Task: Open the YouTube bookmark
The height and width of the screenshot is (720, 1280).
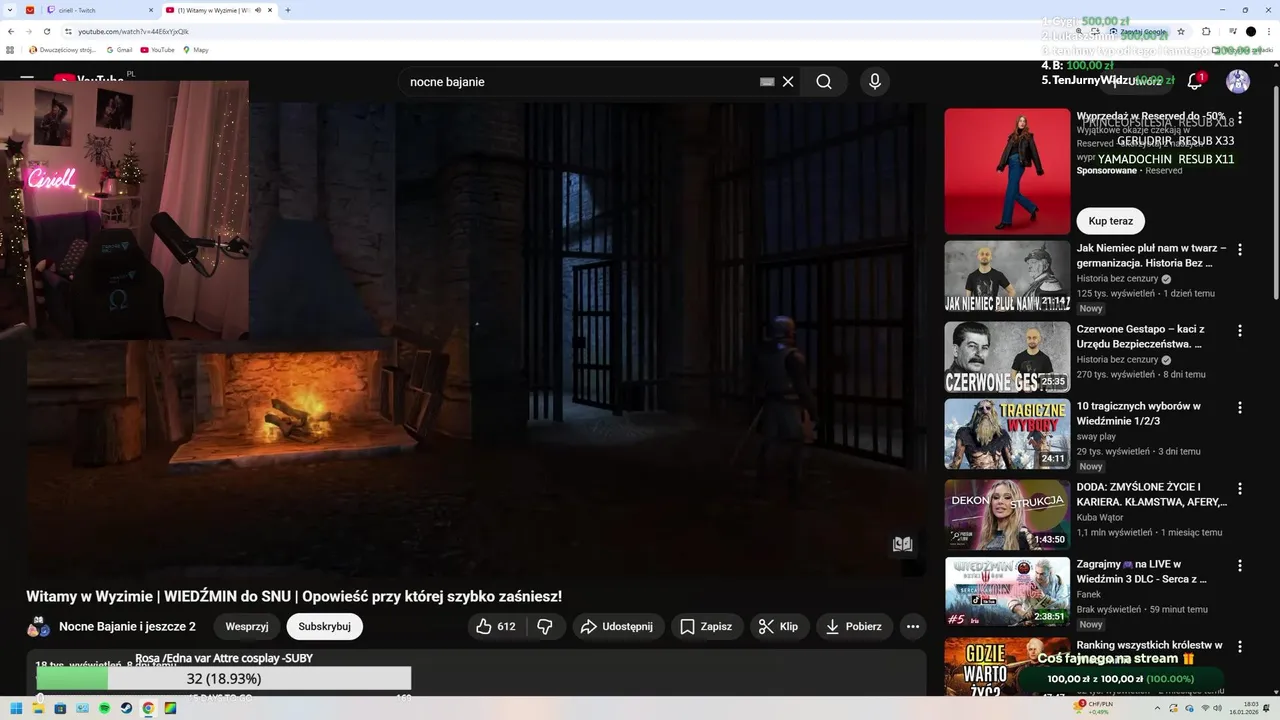Action: 158,49
